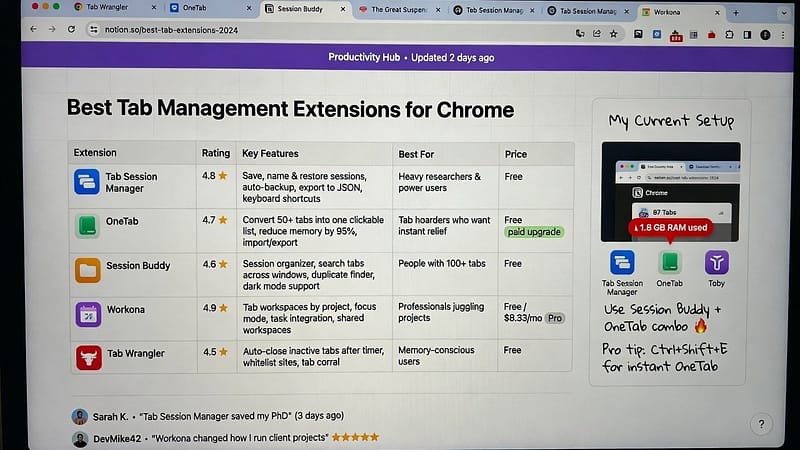Image resolution: width=800 pixels, height=450 pixels.
Task: Click DevMike42 avatar in comments
Action: (x=80, y=439)
